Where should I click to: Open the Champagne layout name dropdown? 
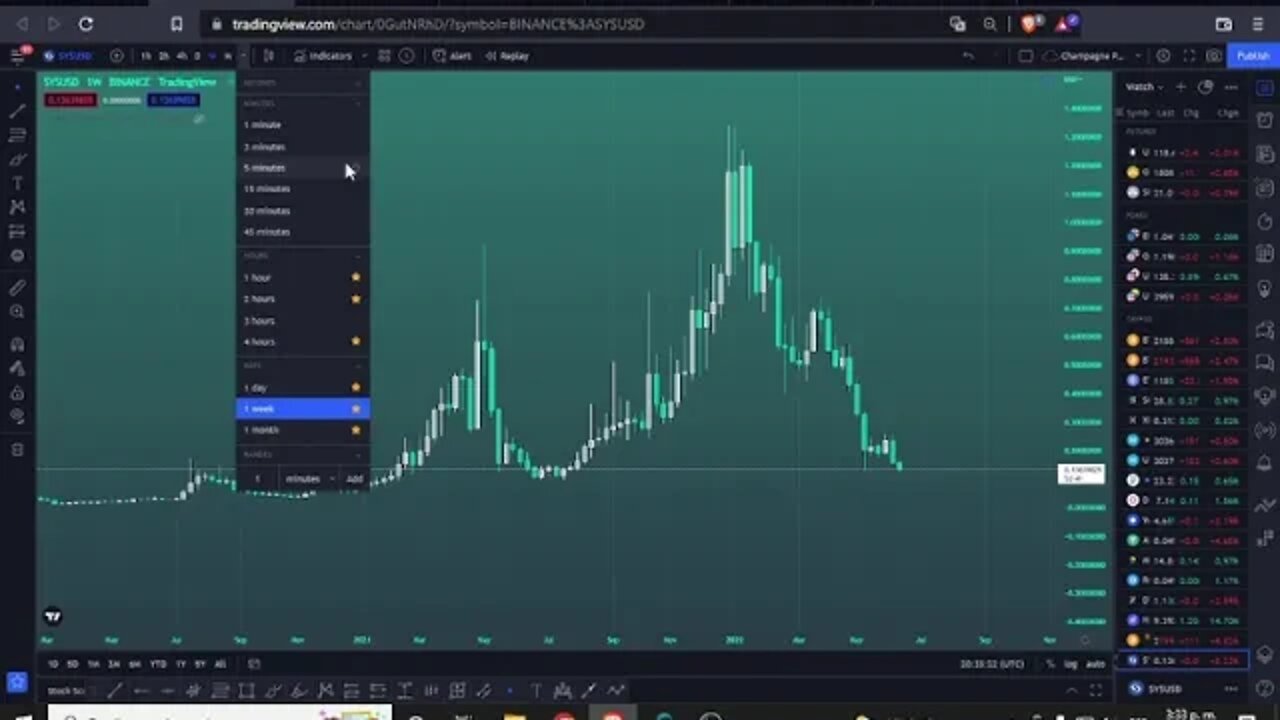(x=1092, y=56)
